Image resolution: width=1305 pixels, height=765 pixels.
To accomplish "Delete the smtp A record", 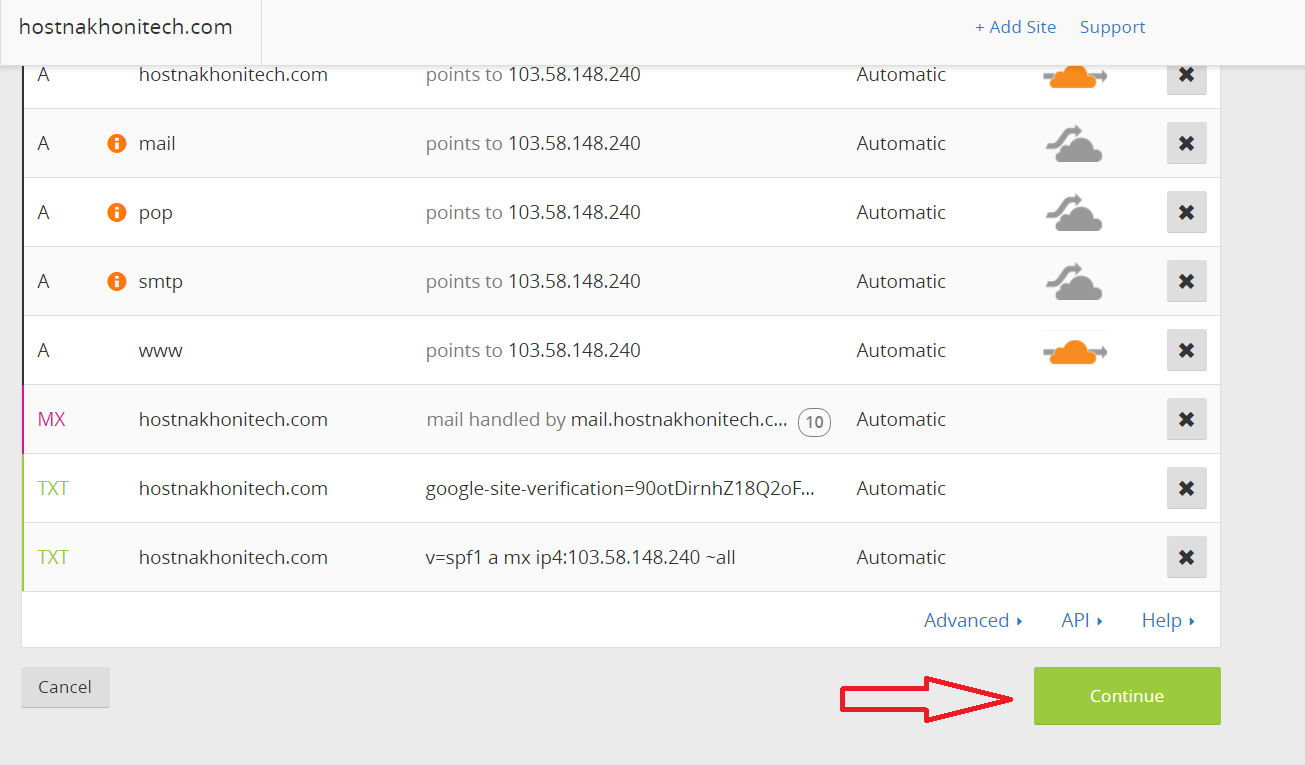I will [x=1187, y=281].
